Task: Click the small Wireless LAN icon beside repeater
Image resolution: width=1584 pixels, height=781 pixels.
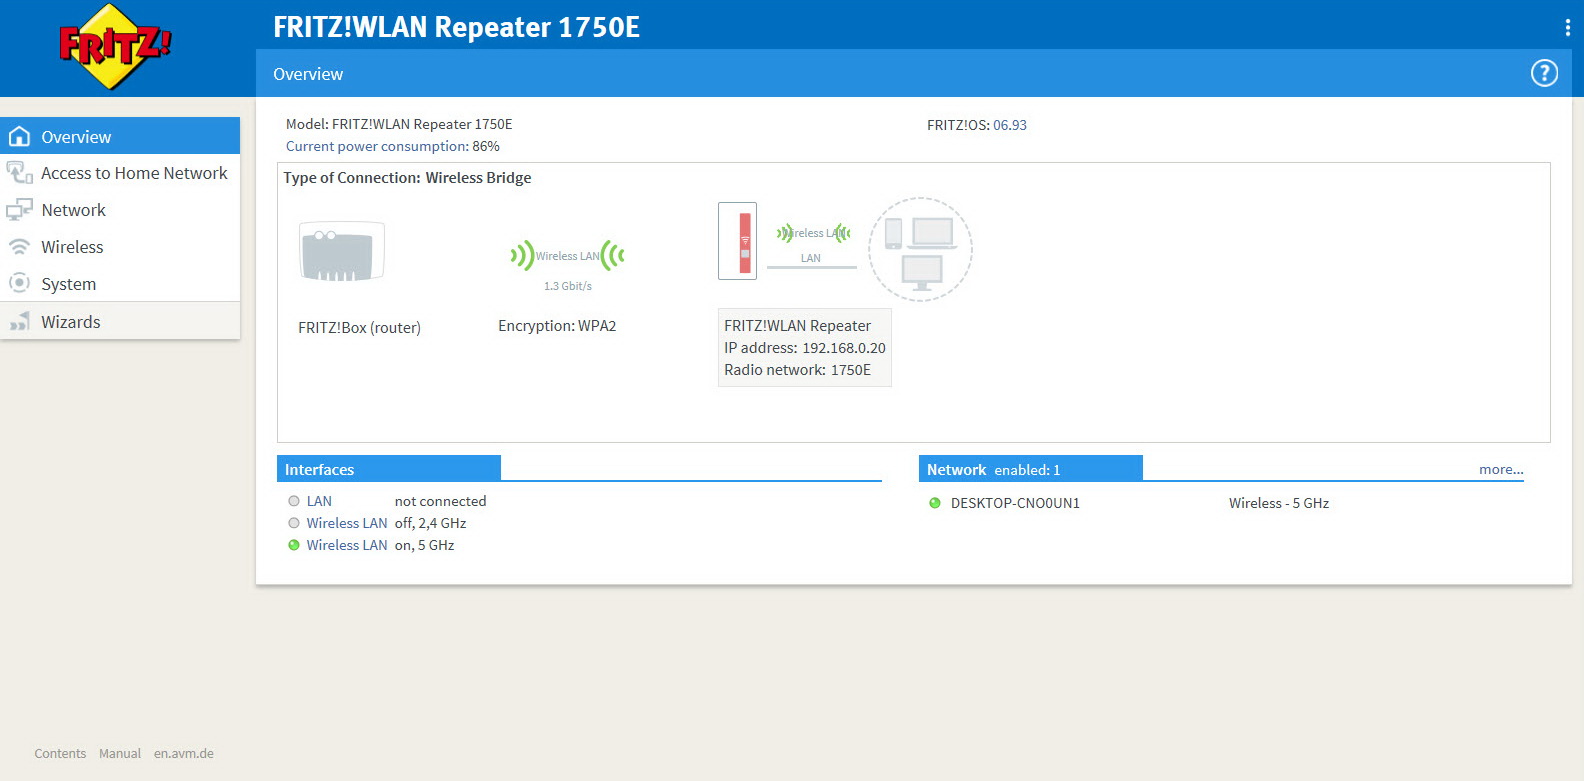Action: pyautogui.click(x=813, y=233)
